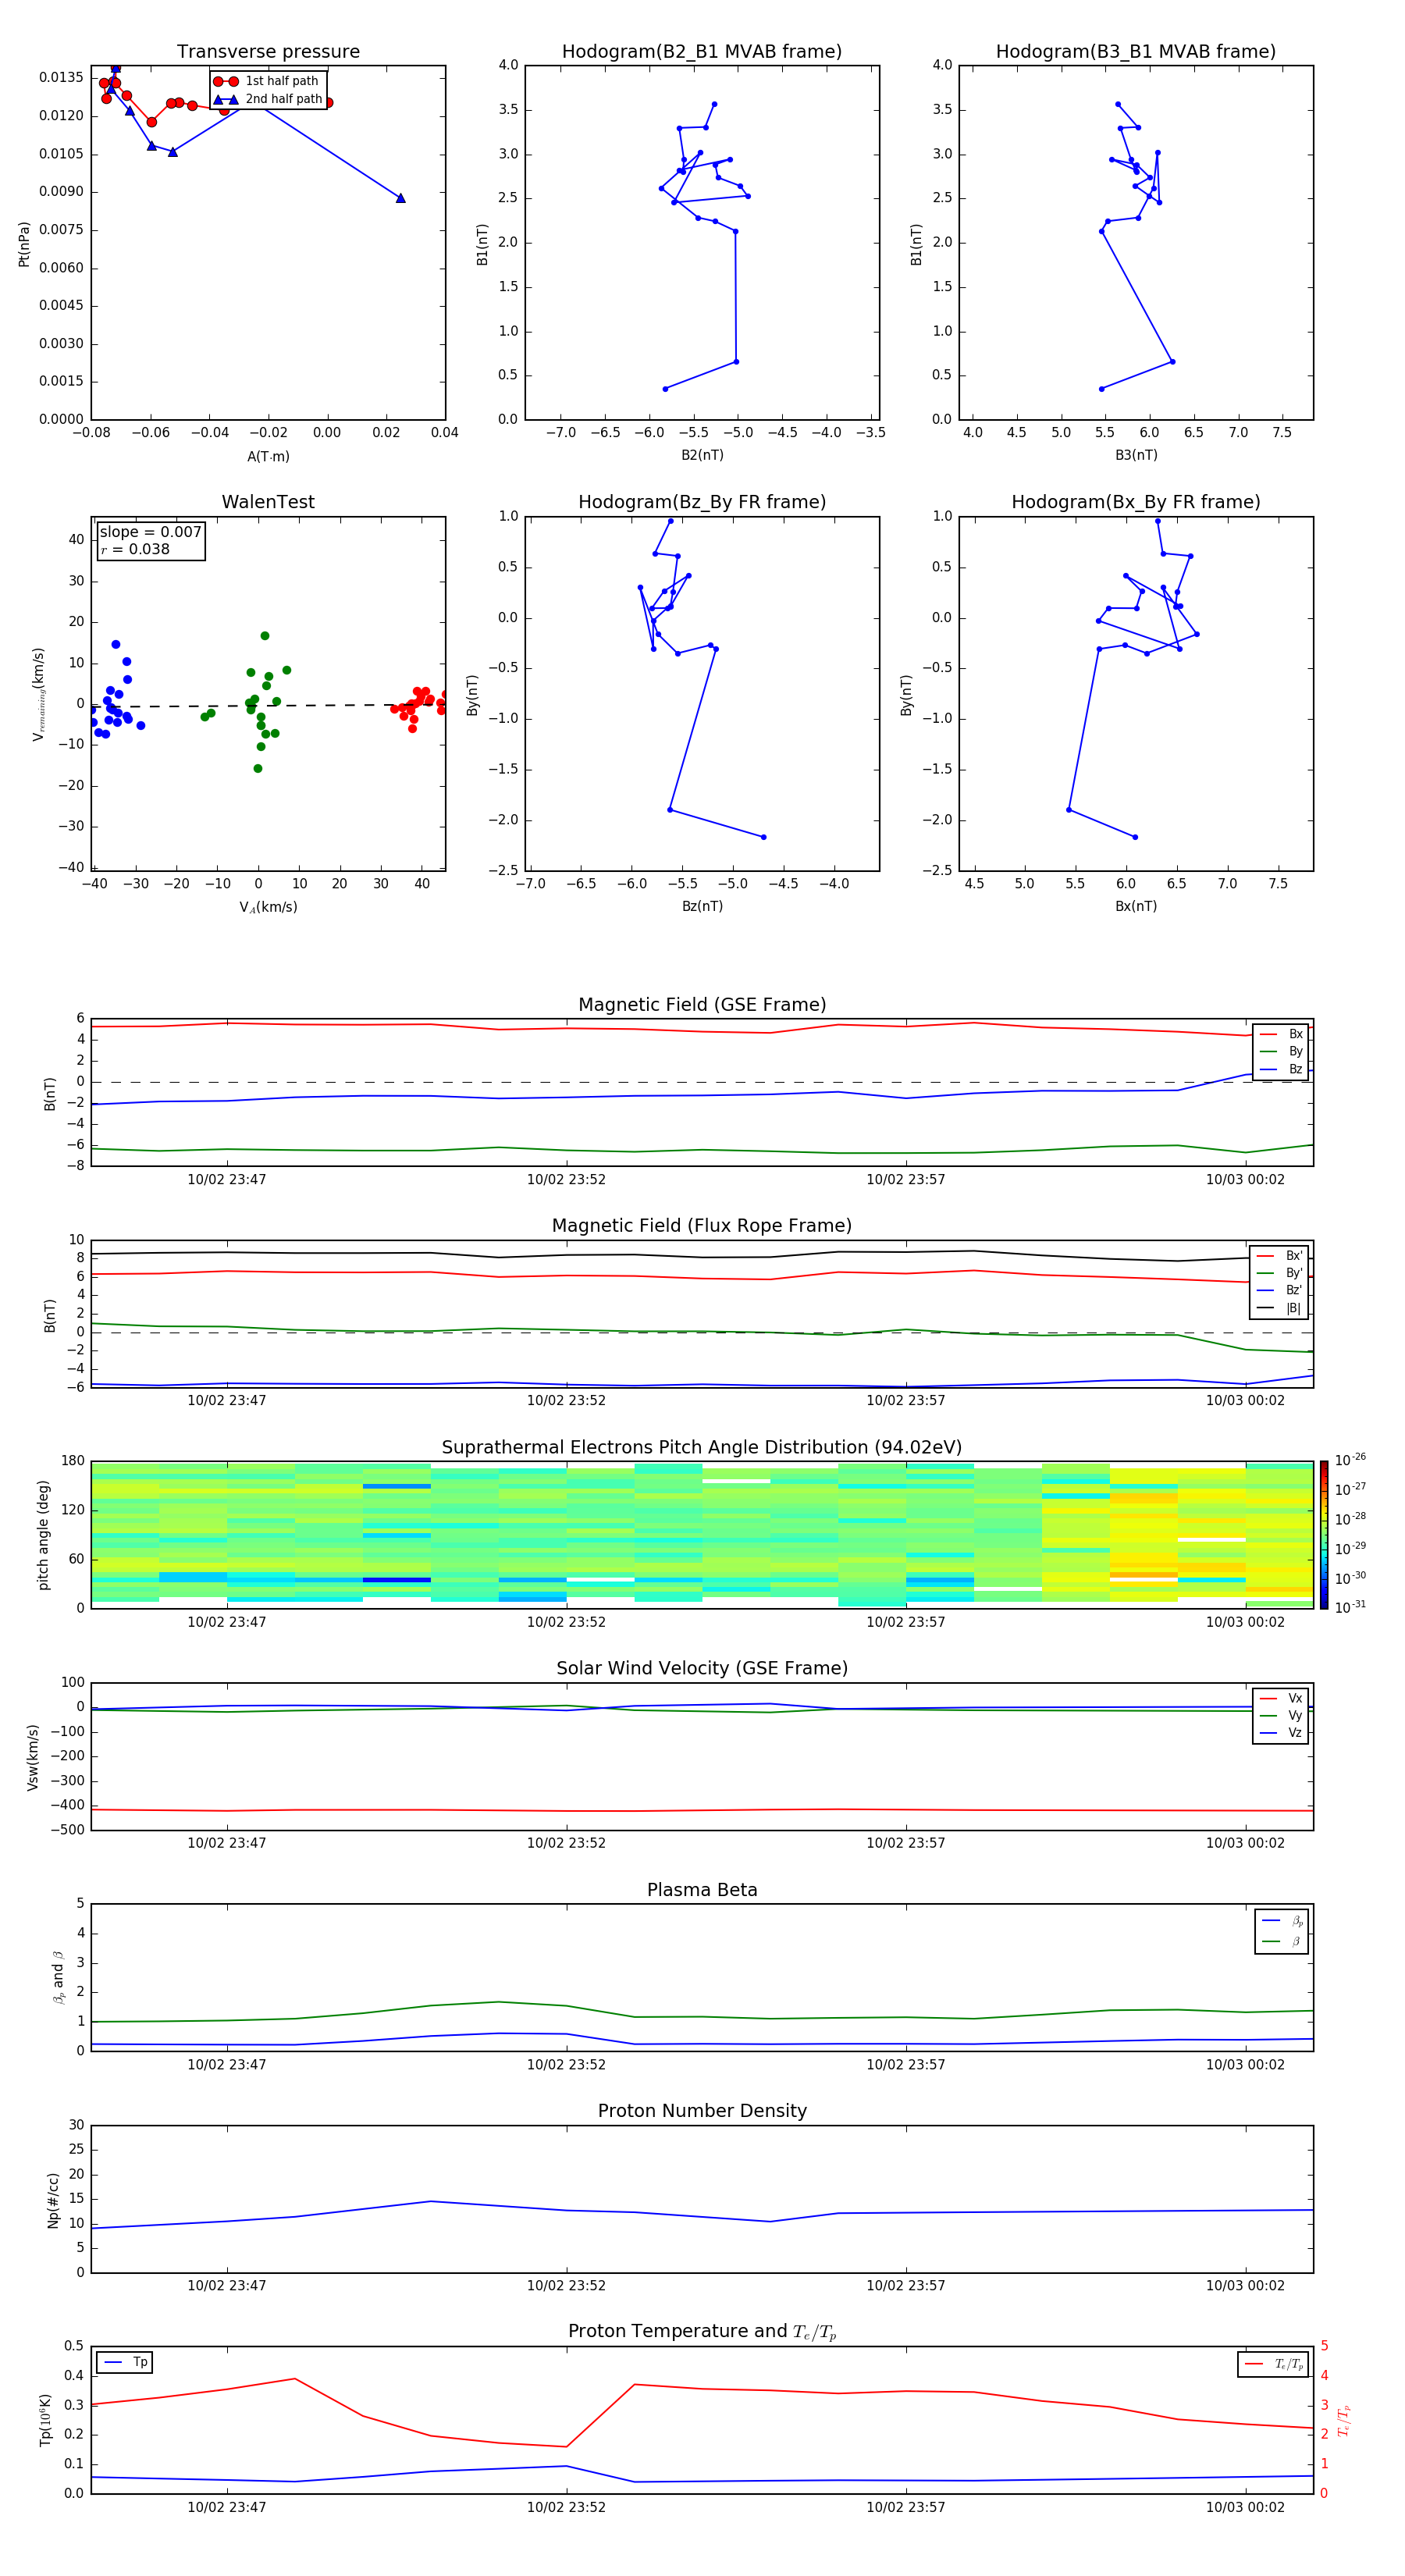Click the 'A(T·m)' x-axis label

pos(268,457)
